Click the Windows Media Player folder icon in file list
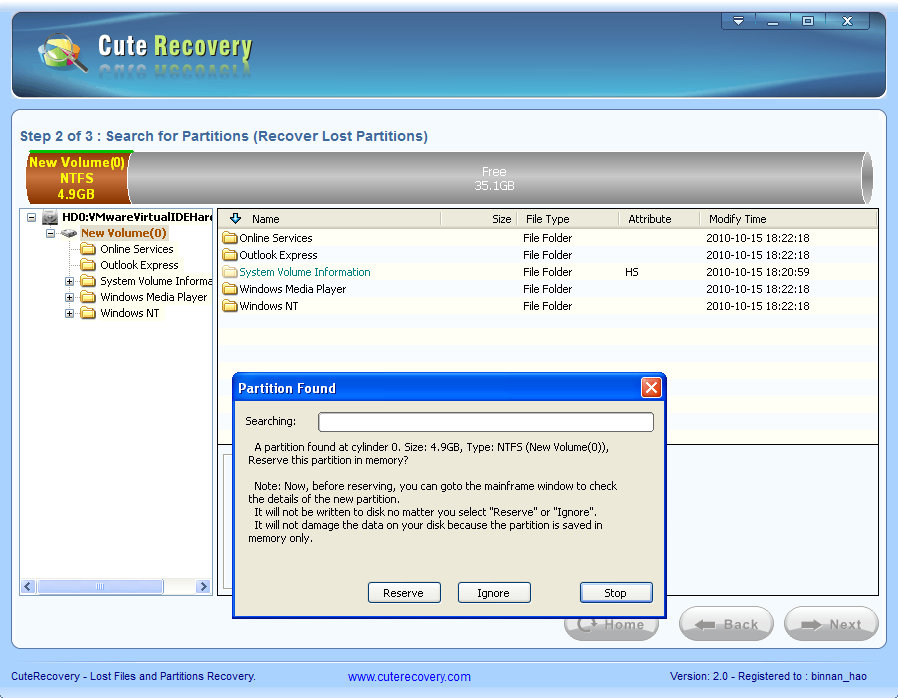The width and height of the screenshot is (898, 698). (x=229, y=289)
